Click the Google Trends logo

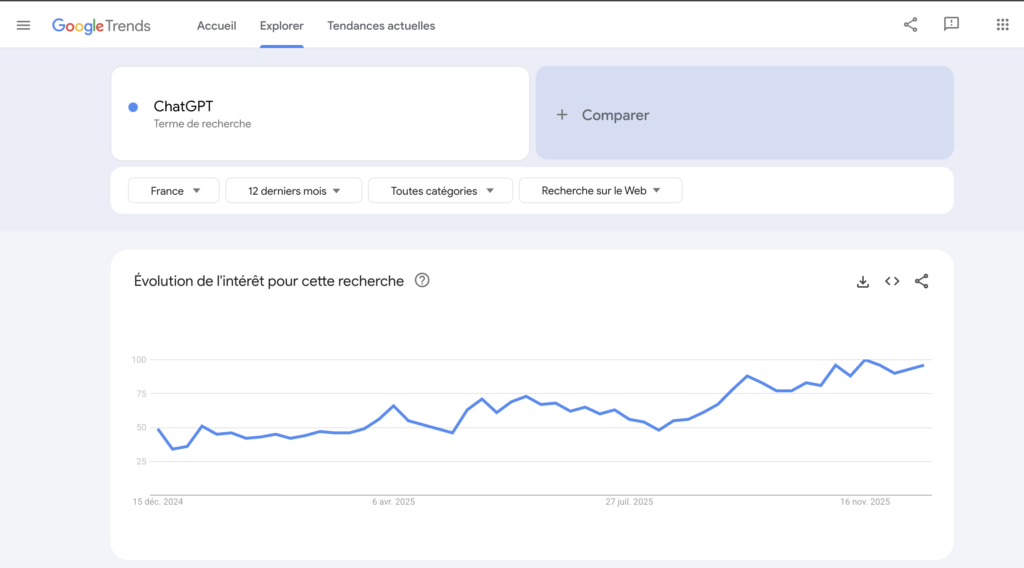101,26
